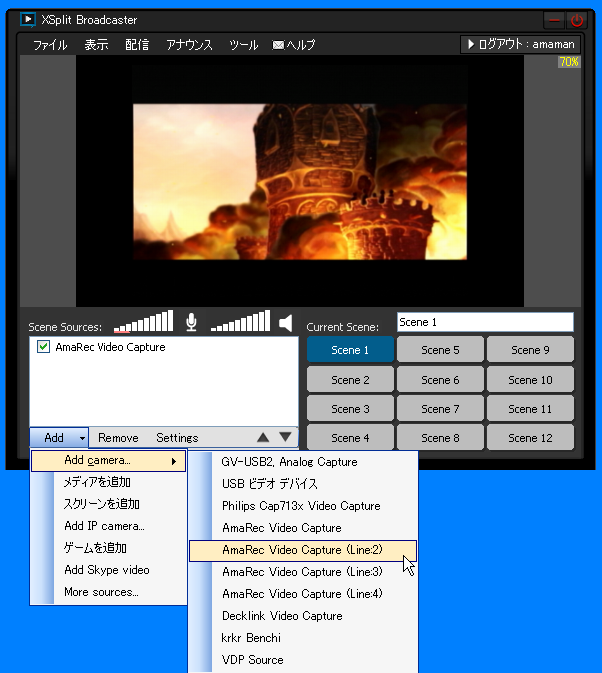Click the Remove source button
This screenshot has width=602, height=673.
pos(118,438)
